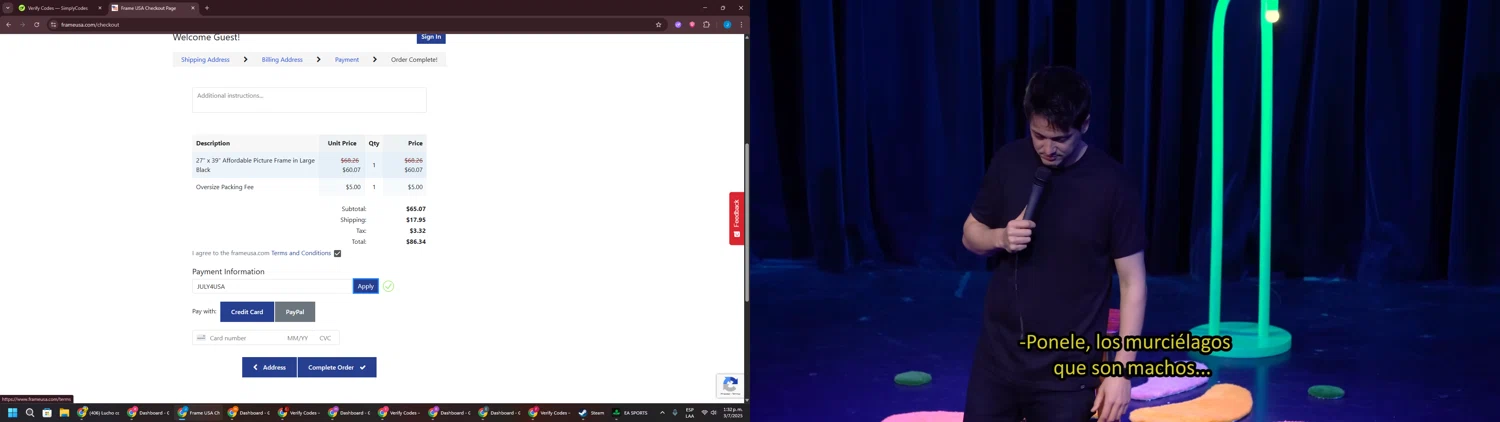The image size is (1500, 422).
Task: Open the Chrome profile avatar
Action: (727, 24)
